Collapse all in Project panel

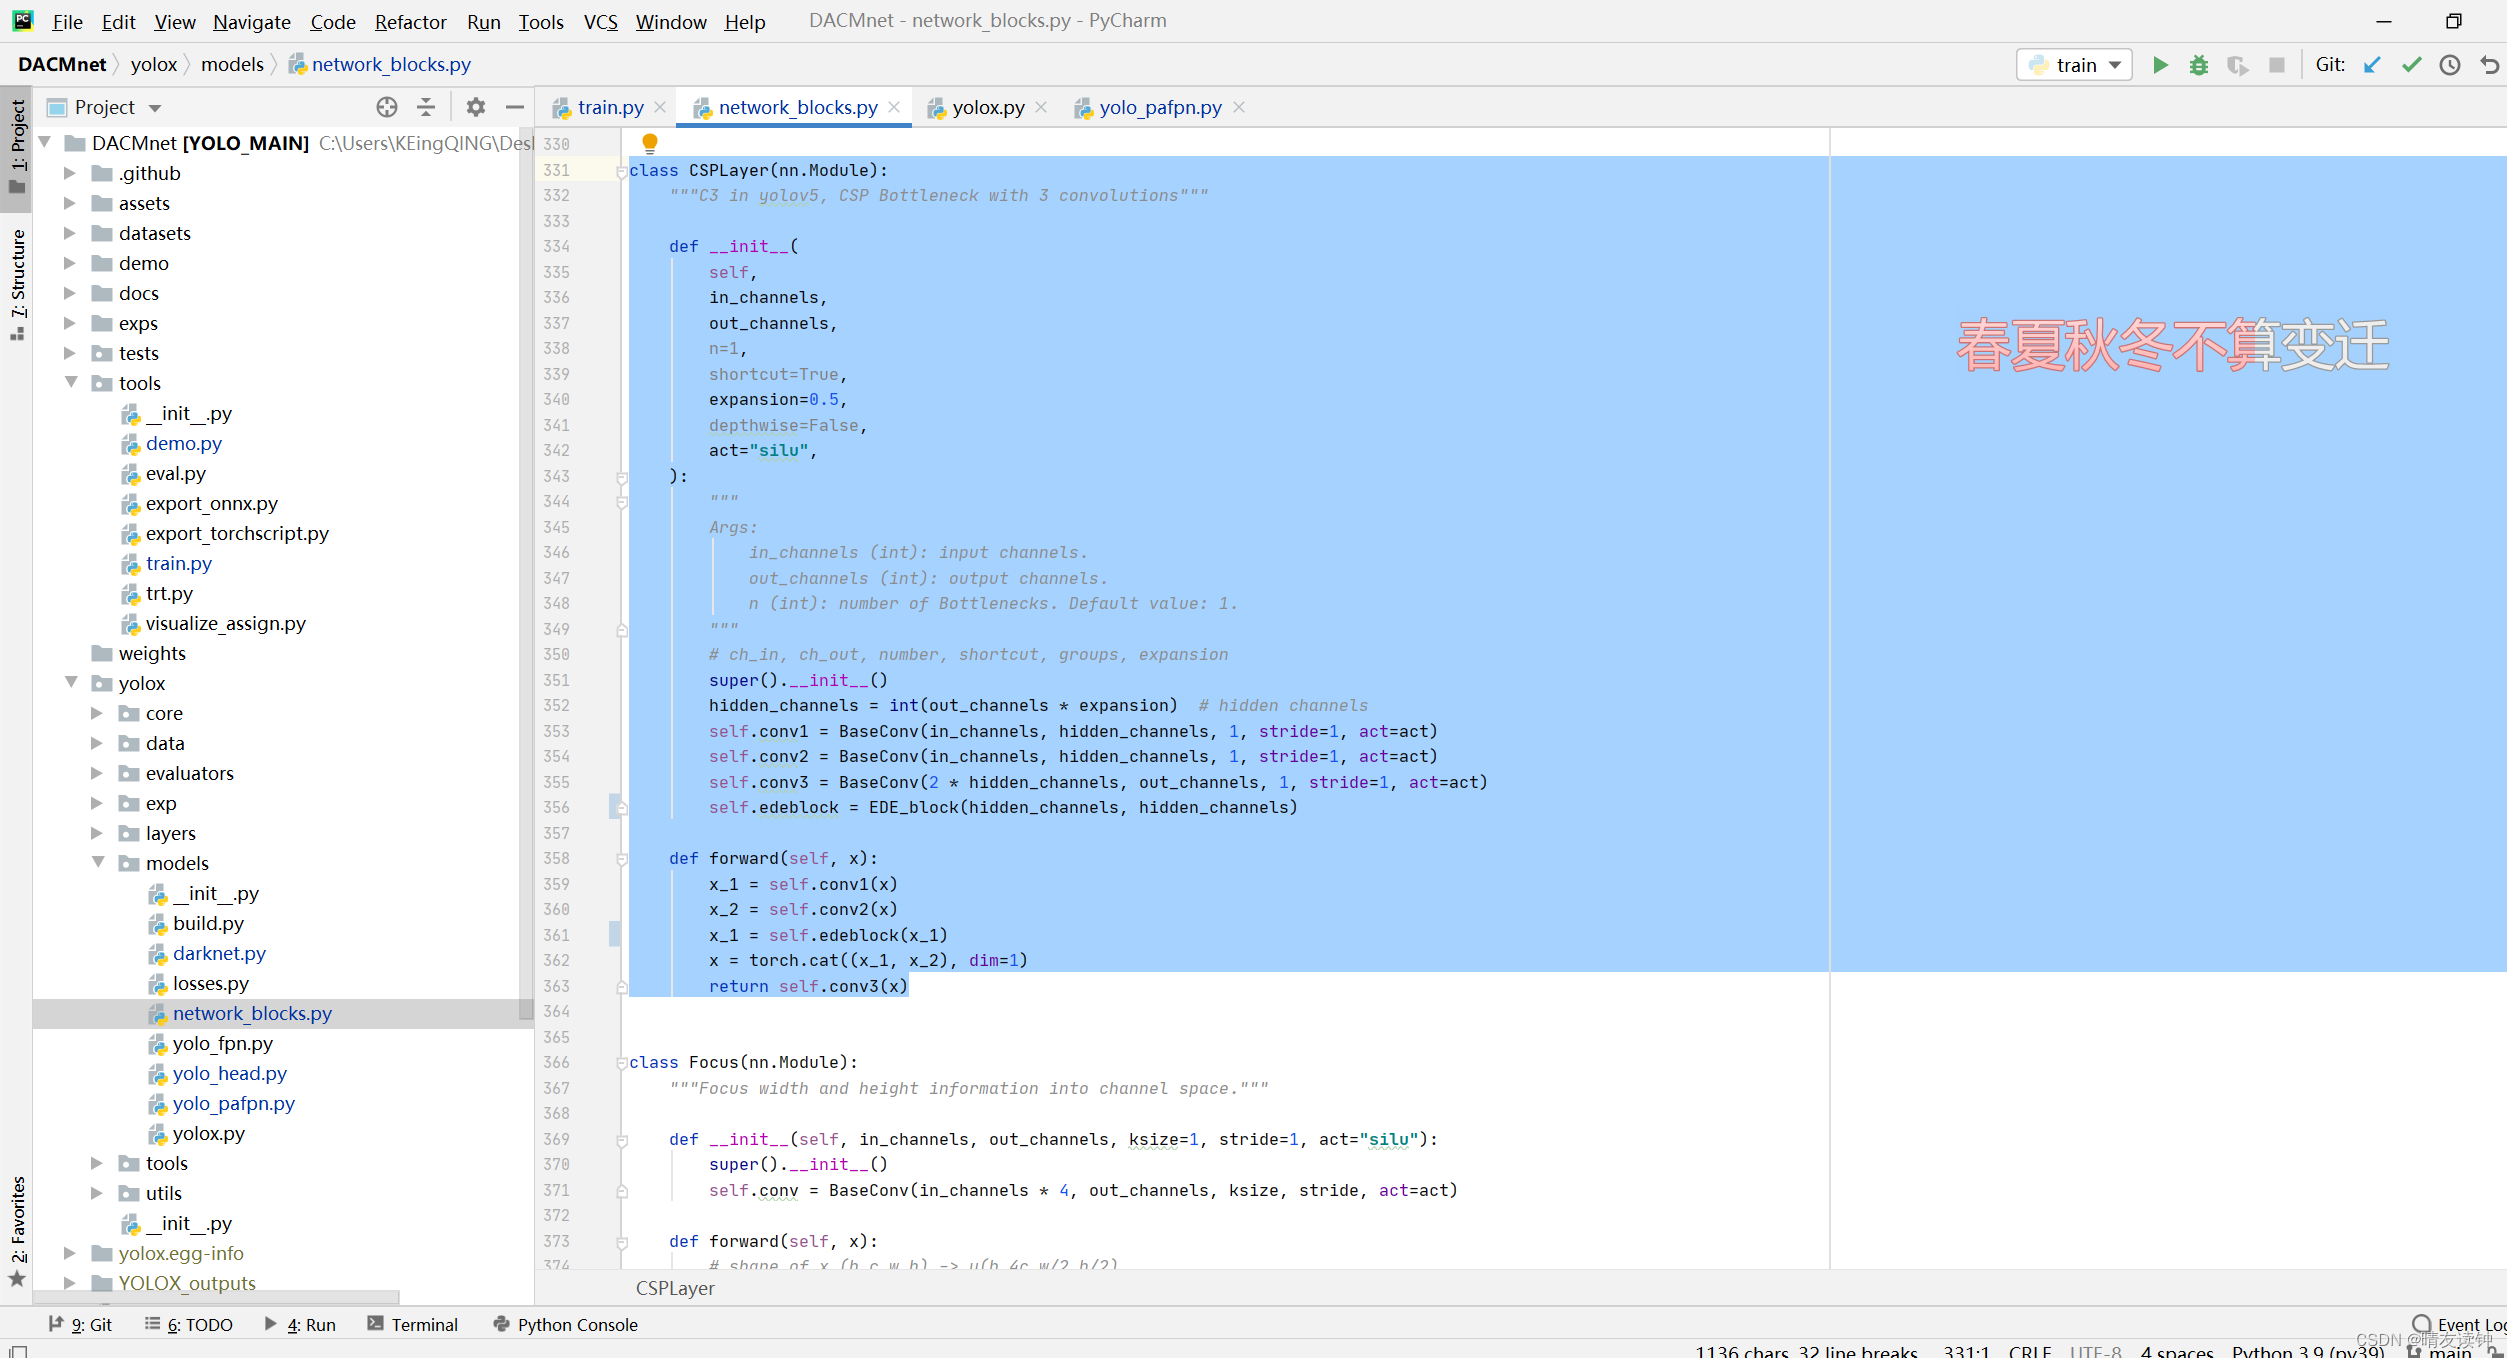[x=426, y=107]
